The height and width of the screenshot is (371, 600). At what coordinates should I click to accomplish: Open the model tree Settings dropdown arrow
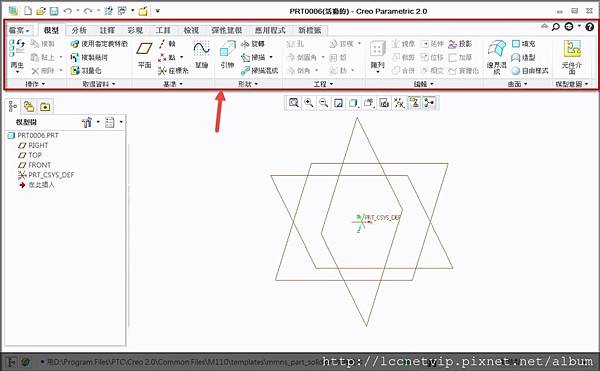click(x=98, y=122)
